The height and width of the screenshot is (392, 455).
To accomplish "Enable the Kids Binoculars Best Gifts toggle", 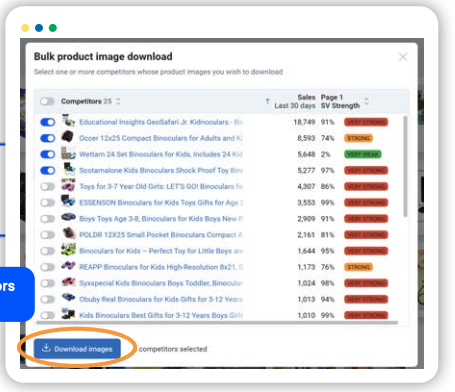I will [48, 315].
